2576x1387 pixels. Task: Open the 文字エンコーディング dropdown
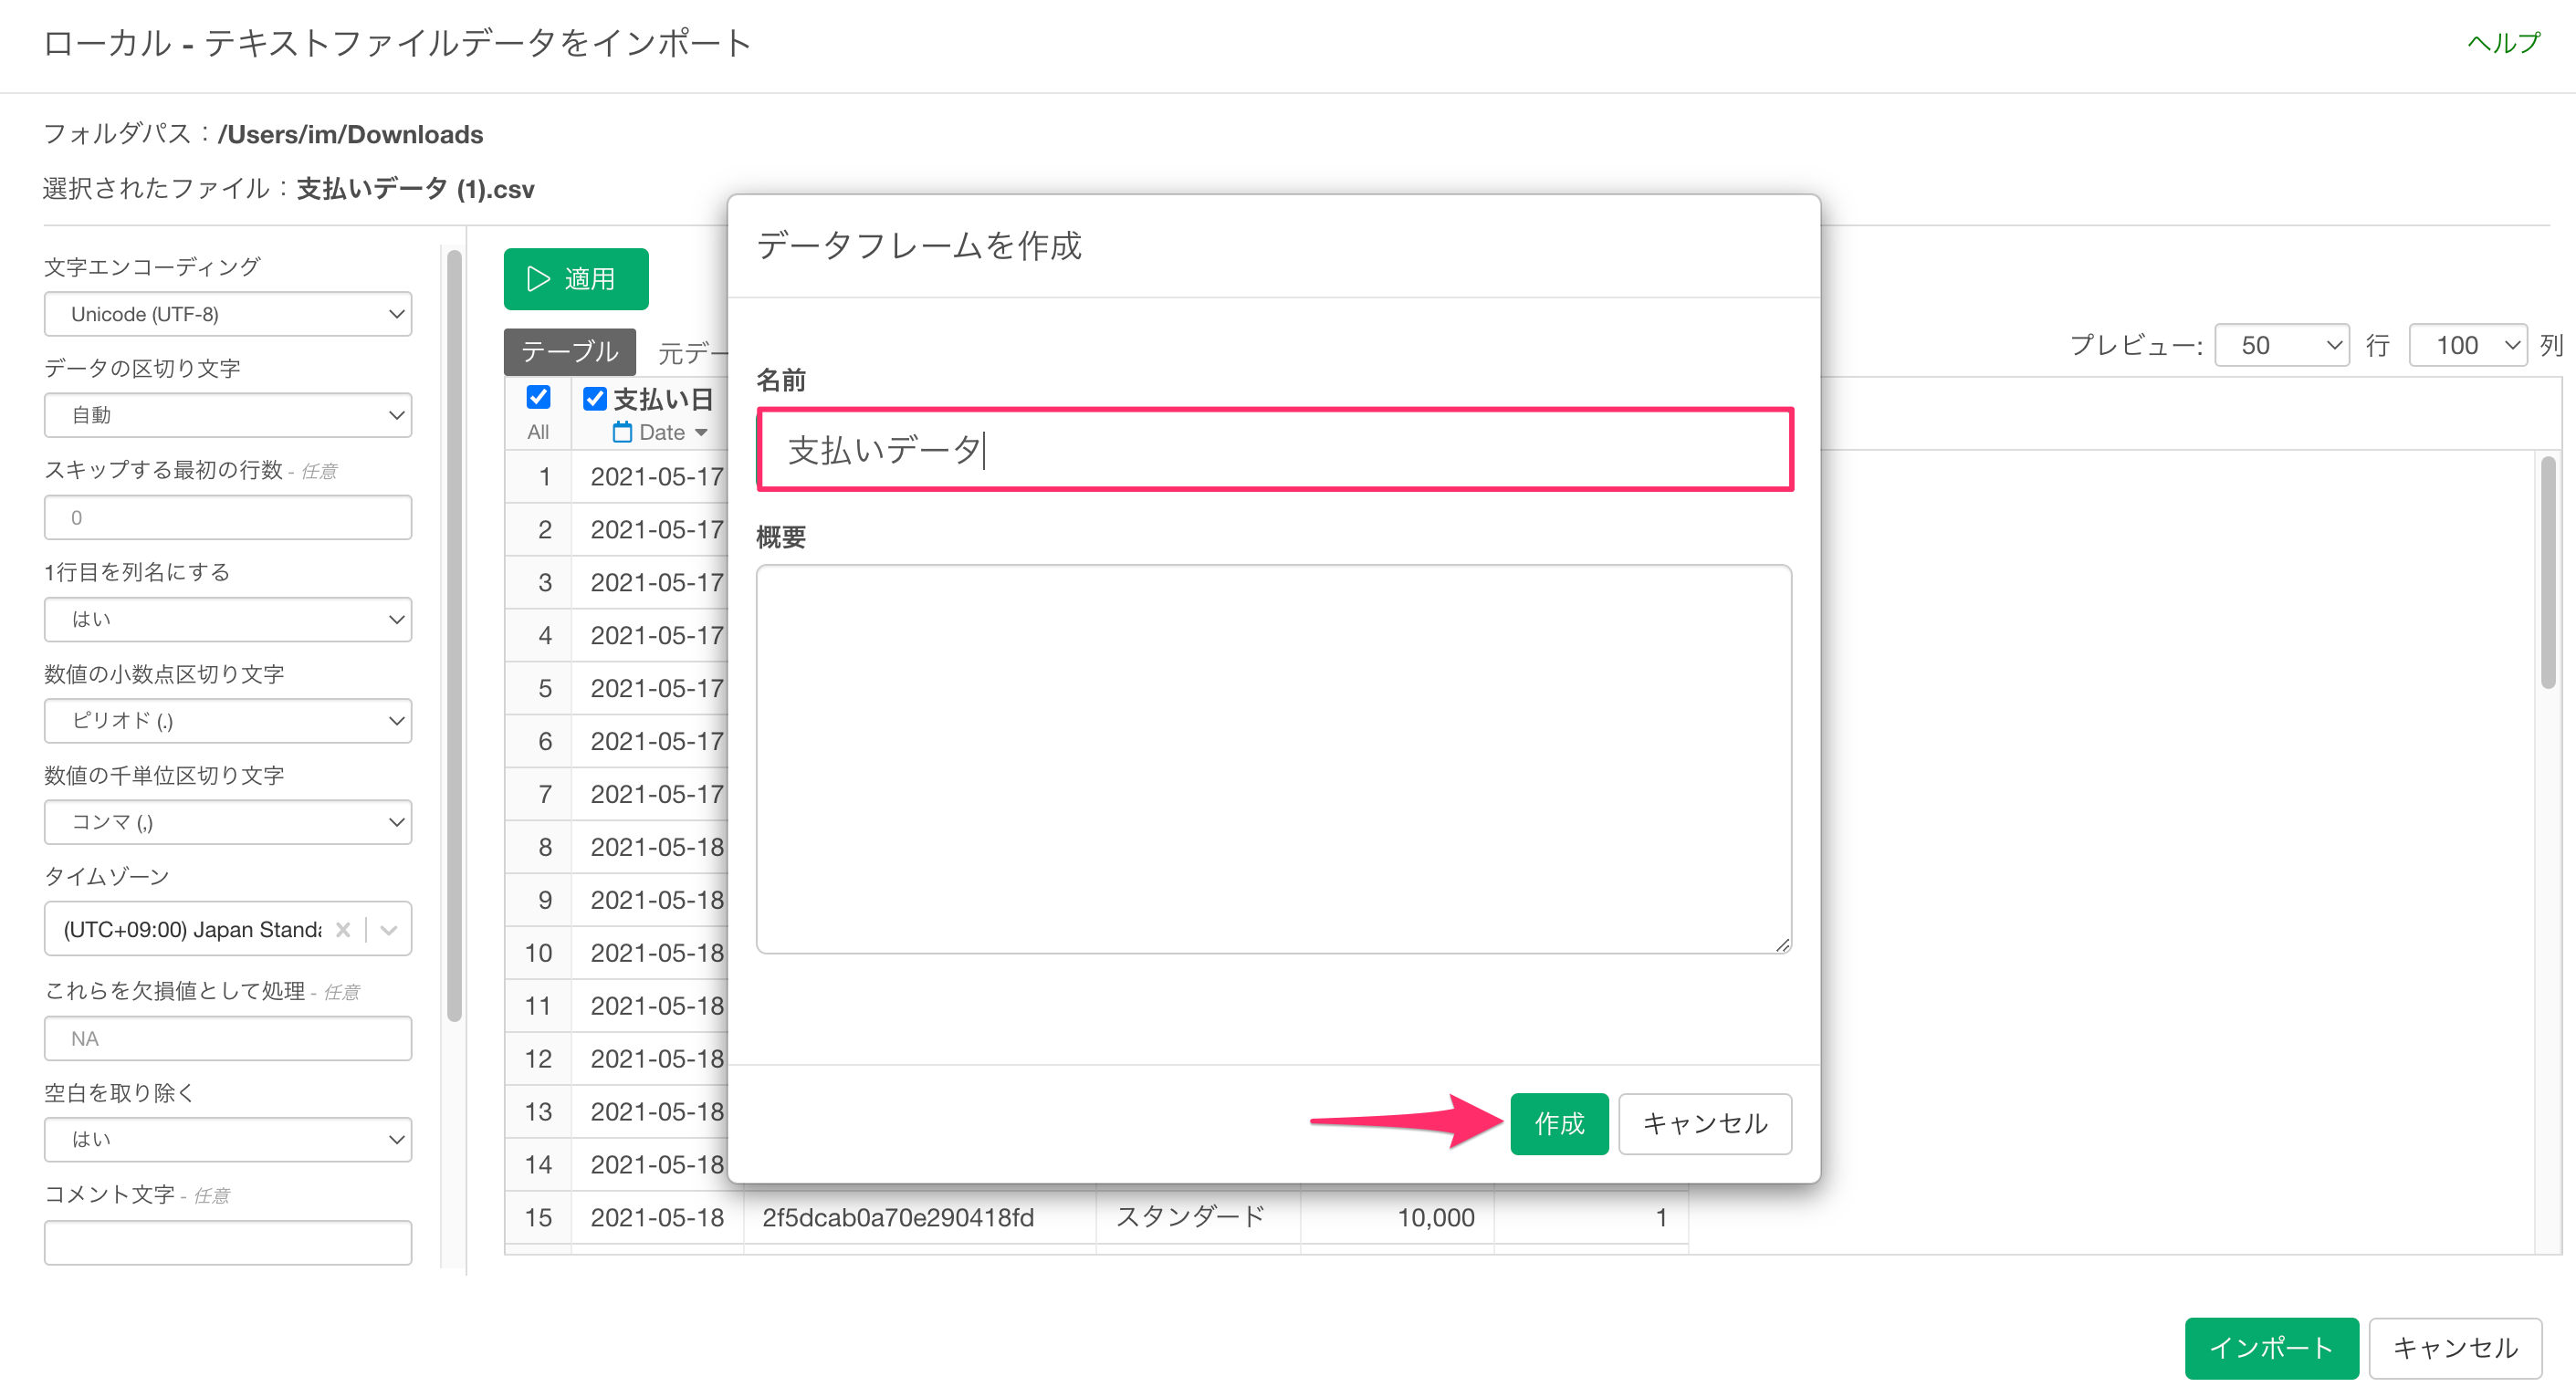coord(228,314)
